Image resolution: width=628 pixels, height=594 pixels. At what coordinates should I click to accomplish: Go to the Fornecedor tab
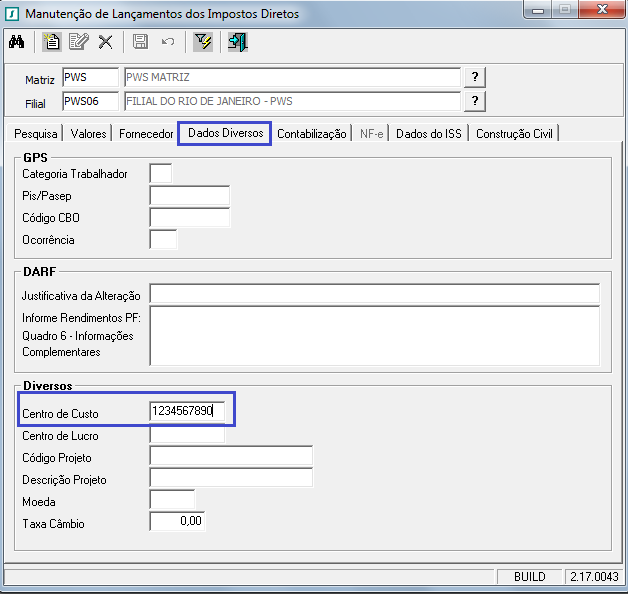146,134
